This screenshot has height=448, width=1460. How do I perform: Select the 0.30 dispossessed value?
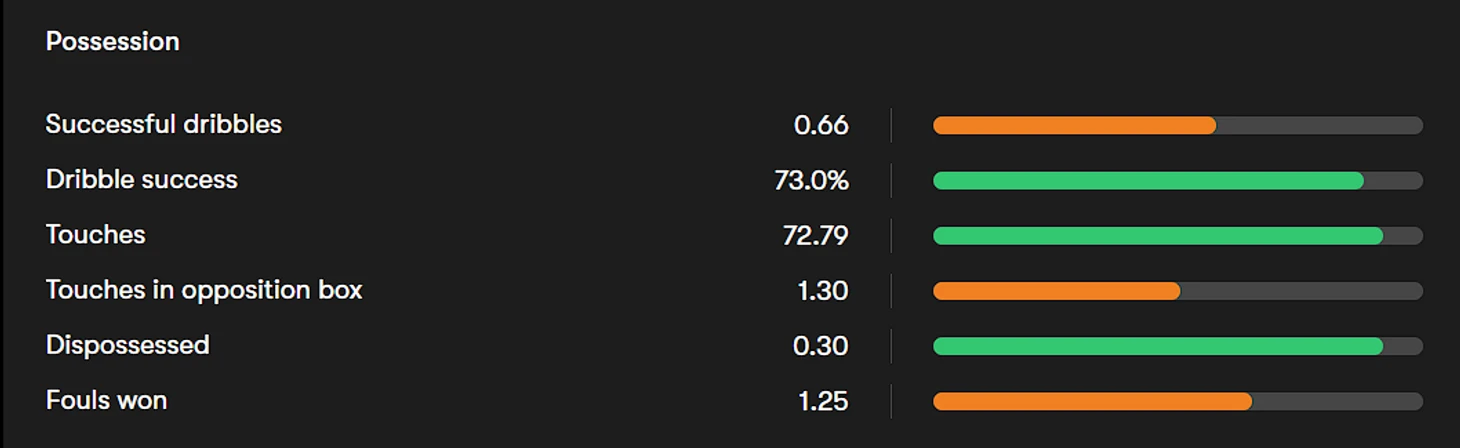pyautogui.click(x=821, y=346)
